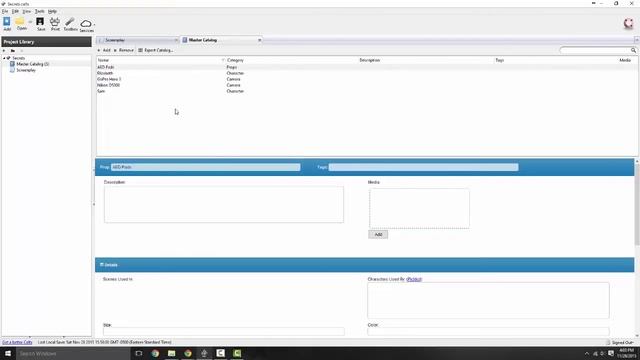Click the Color input field
This screenshot has height=360, width=640.
click(x=488, y=331)
